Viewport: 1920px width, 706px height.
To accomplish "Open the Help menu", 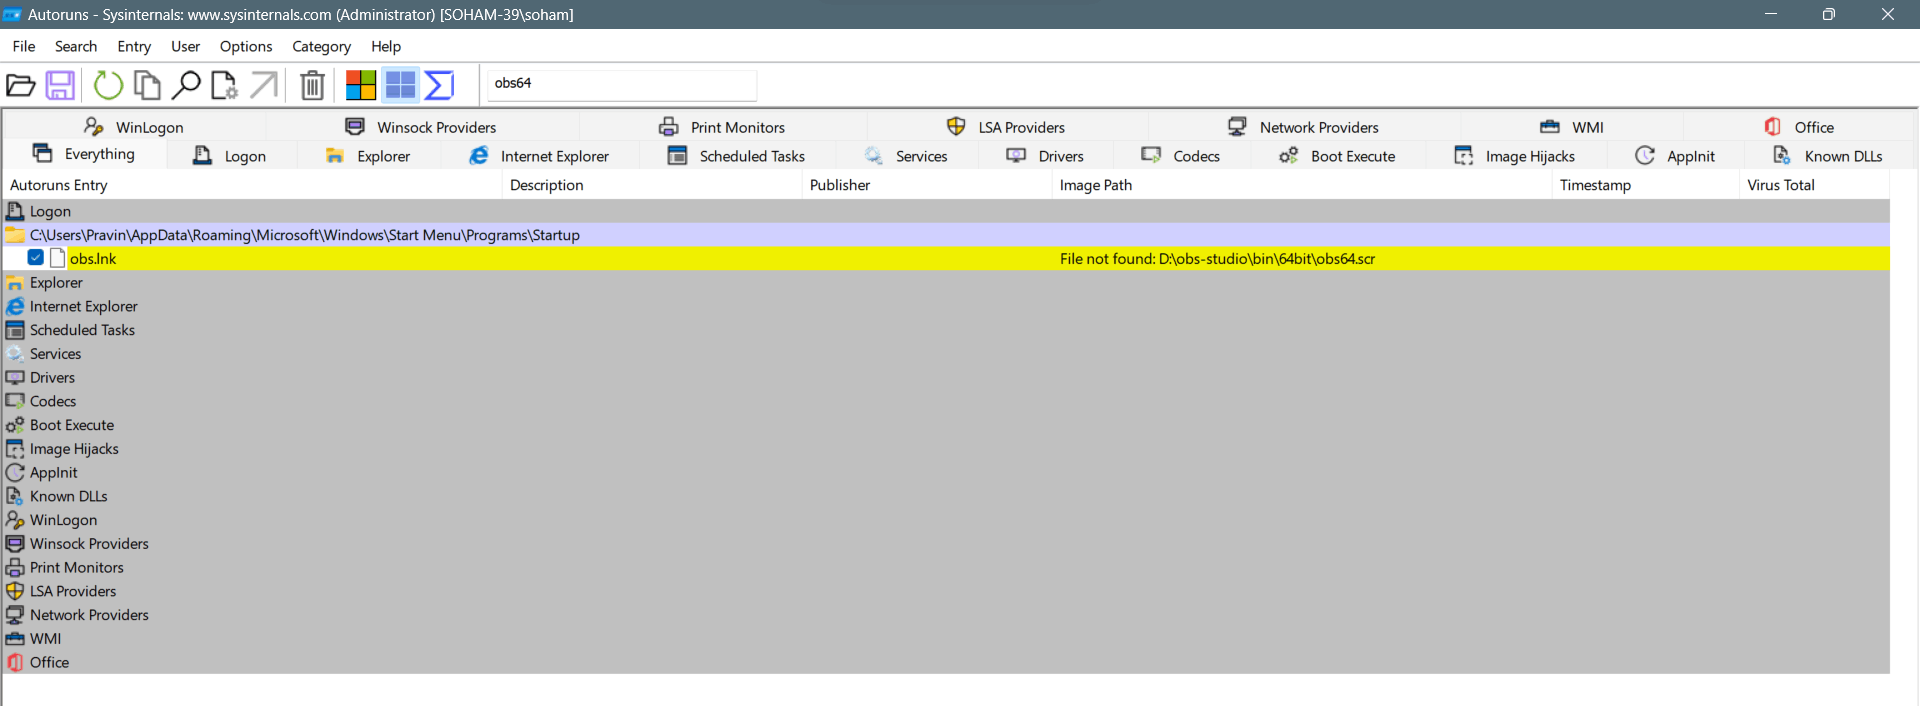I will click(386, 46).
